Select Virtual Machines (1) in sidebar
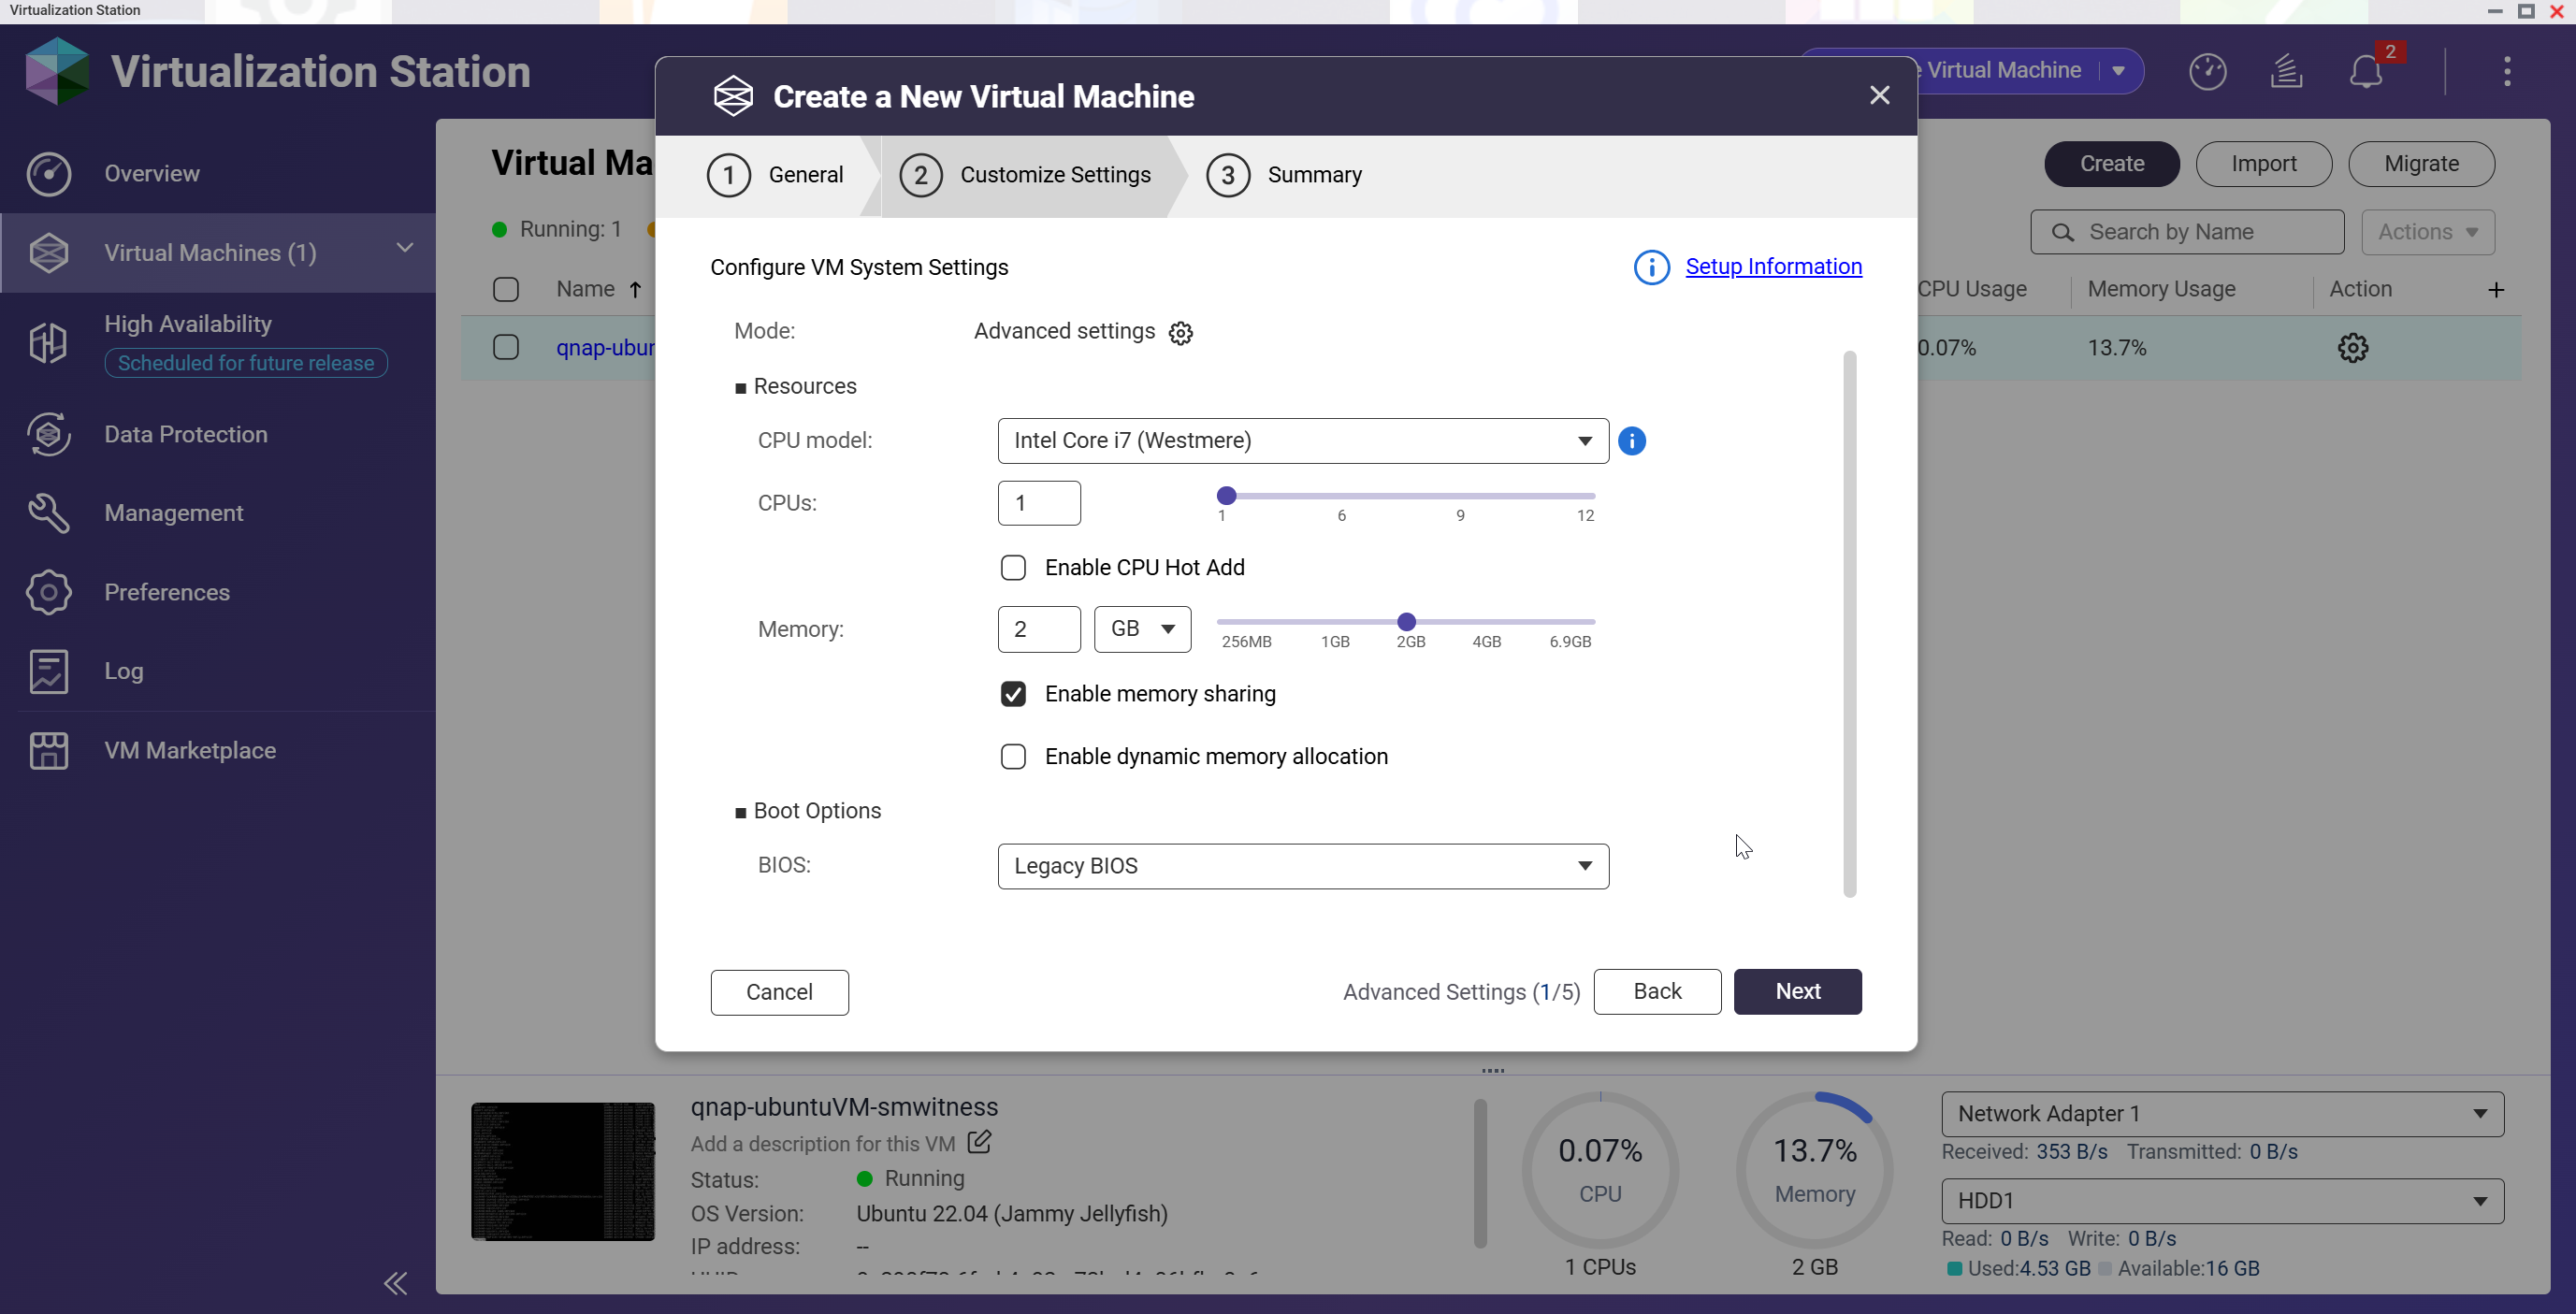 click(x=218, y=252)
